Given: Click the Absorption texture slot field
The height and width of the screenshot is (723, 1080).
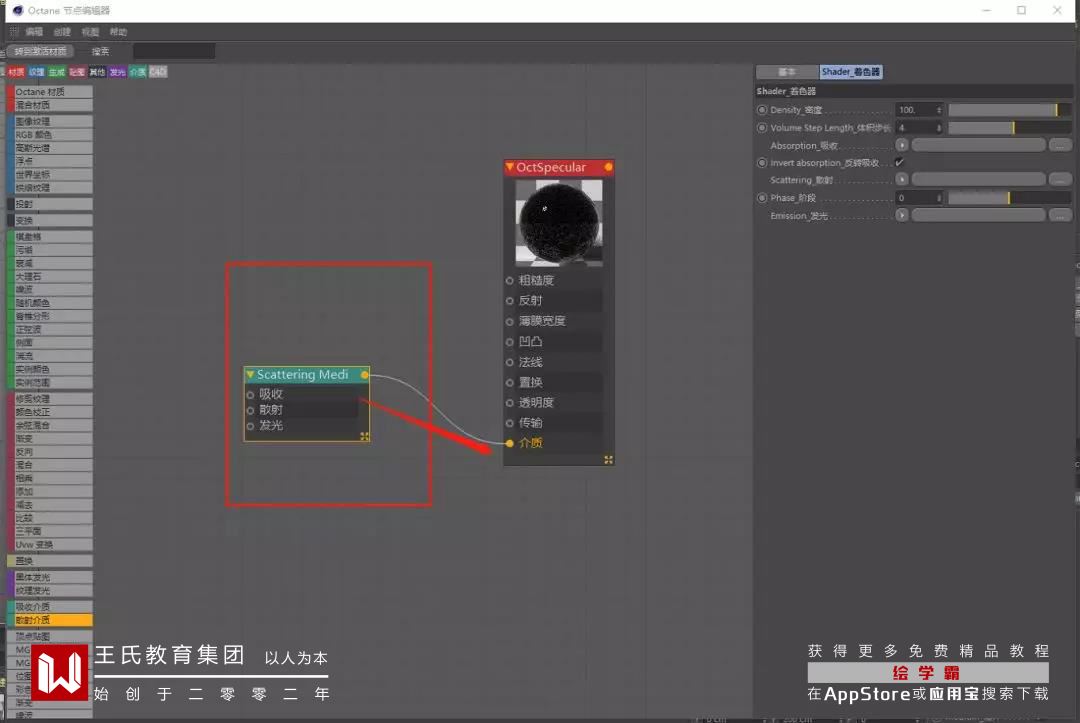Looking at the screenshot, I should click(978, 145).
